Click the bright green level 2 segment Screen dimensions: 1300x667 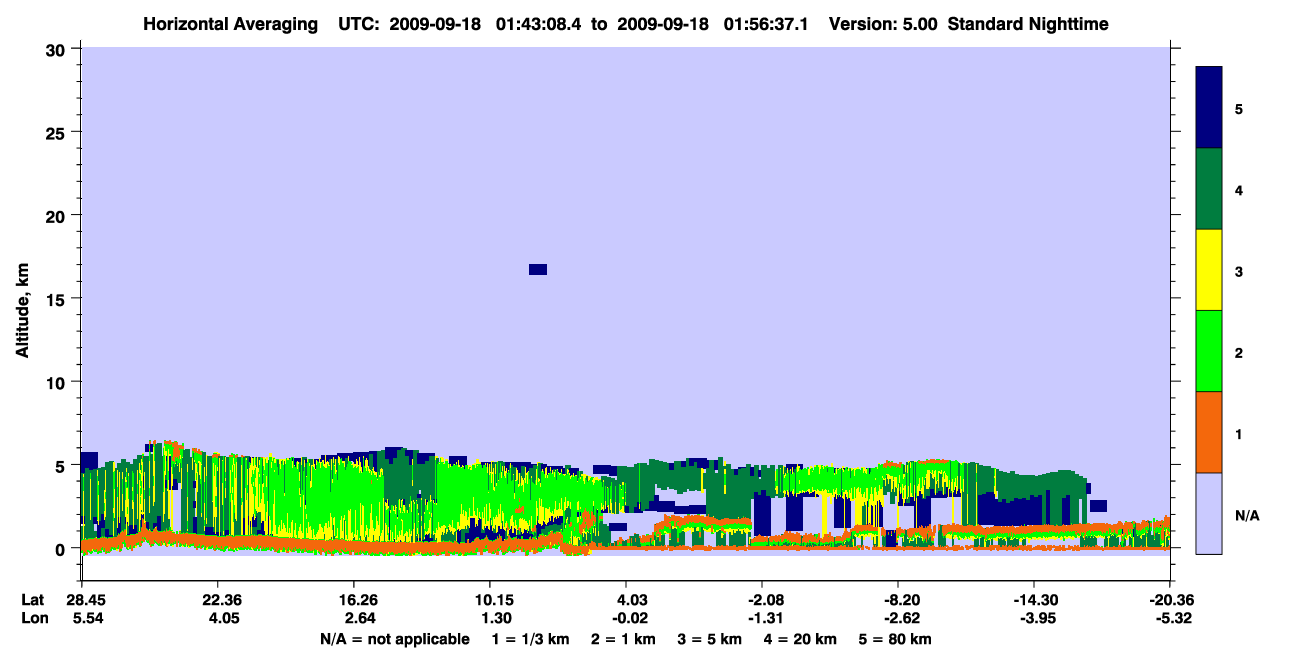coord(1209,351)
